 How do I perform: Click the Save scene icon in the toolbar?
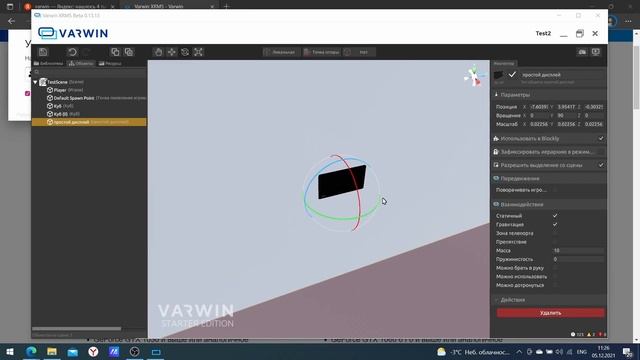click(43, 52)
